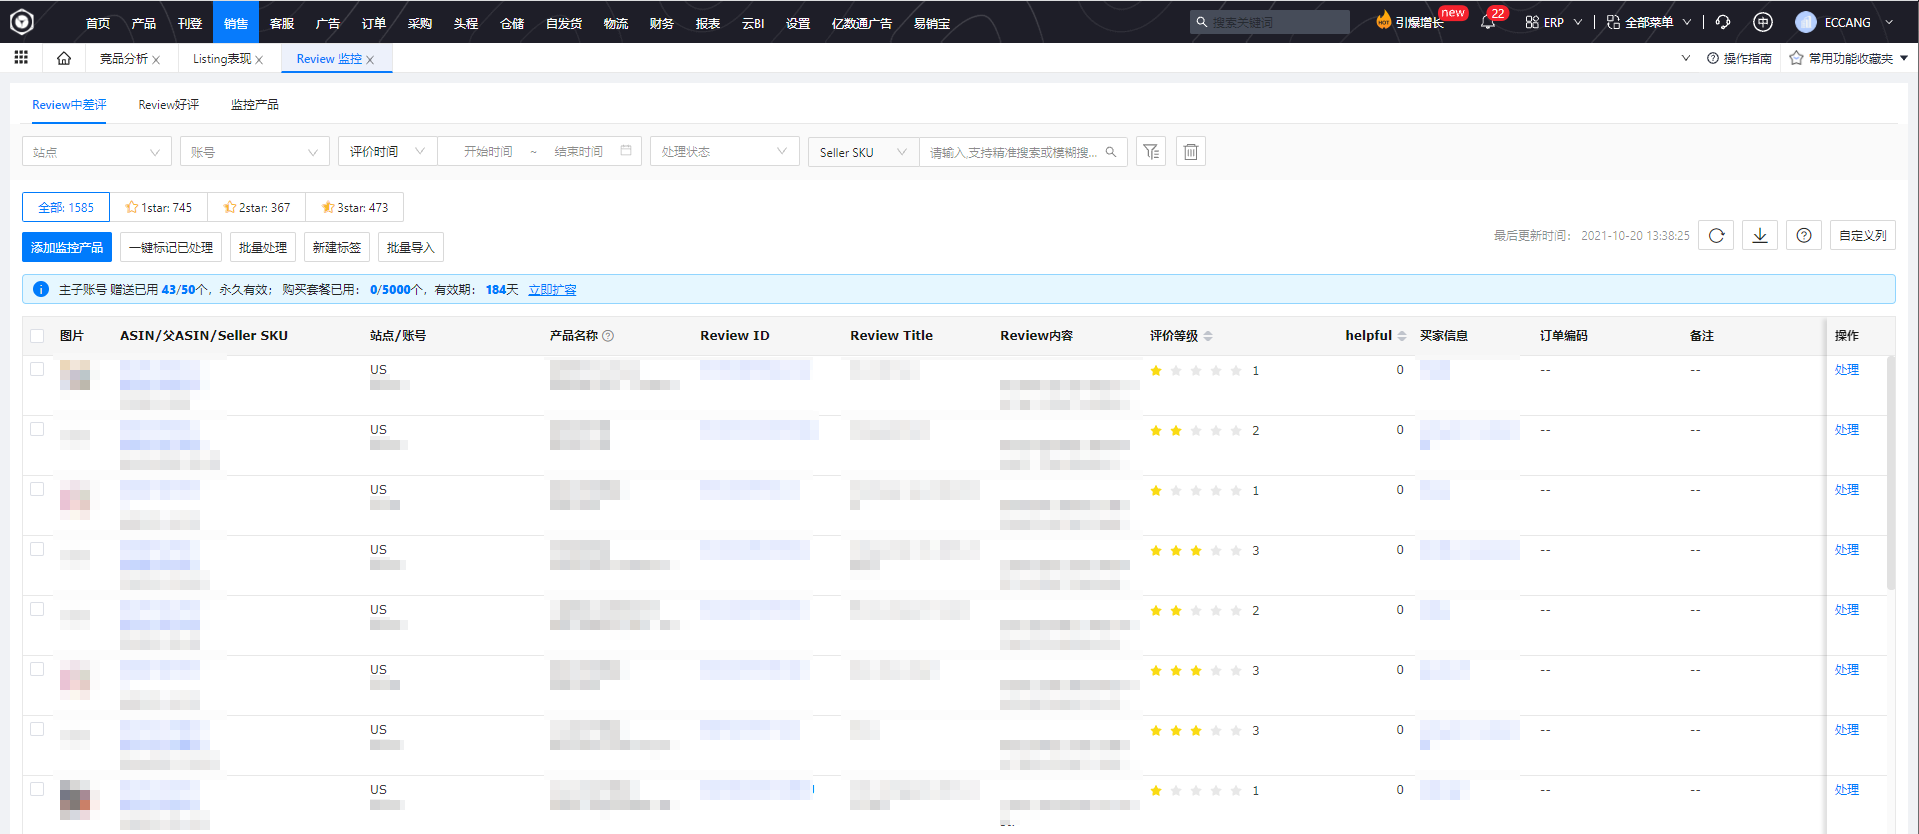Click the trash clear filters icon
This screenshot has width=1919, height=834.
(1190, 152)
